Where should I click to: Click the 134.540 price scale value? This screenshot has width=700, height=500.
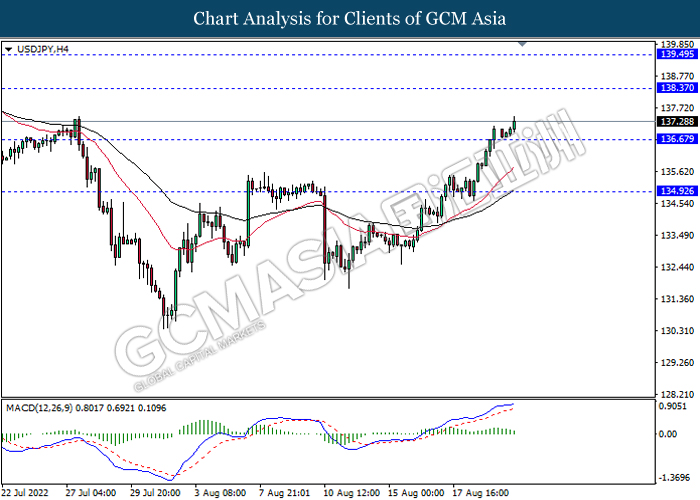pos(677,204)
